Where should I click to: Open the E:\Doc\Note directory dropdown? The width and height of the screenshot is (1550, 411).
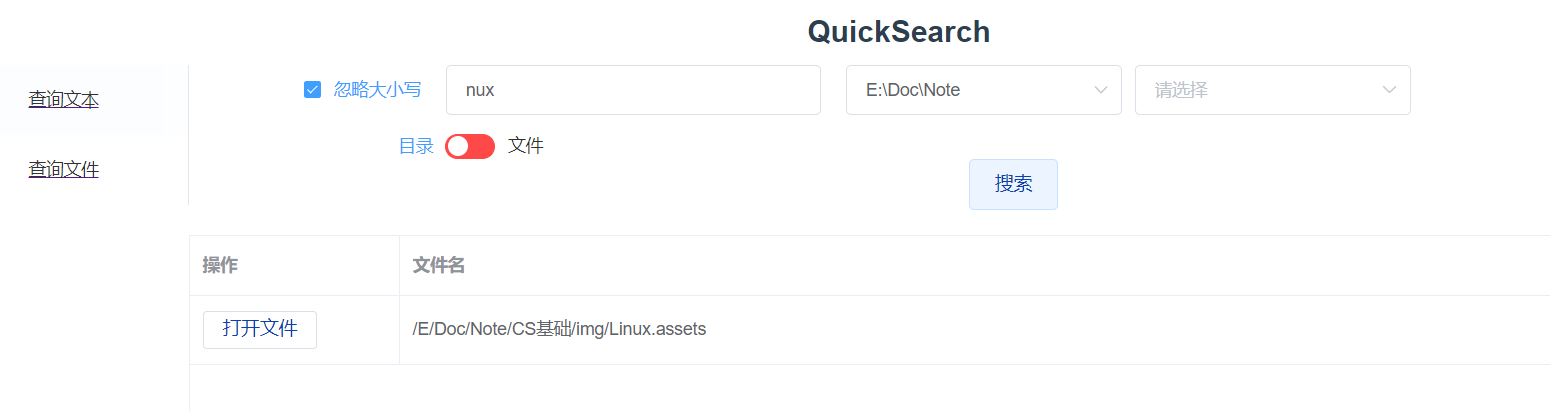click(x=983, y=90)
